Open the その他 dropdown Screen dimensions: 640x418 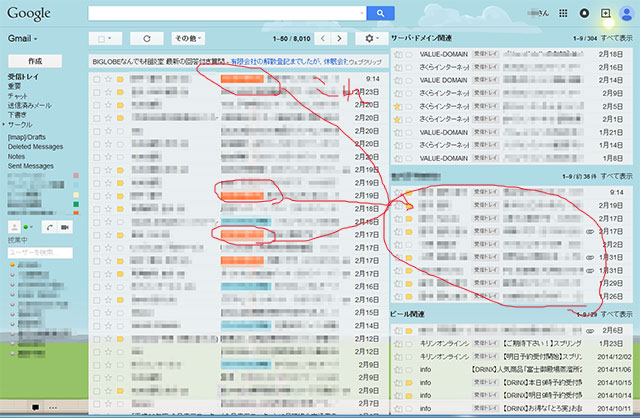(x=188, y=38)
